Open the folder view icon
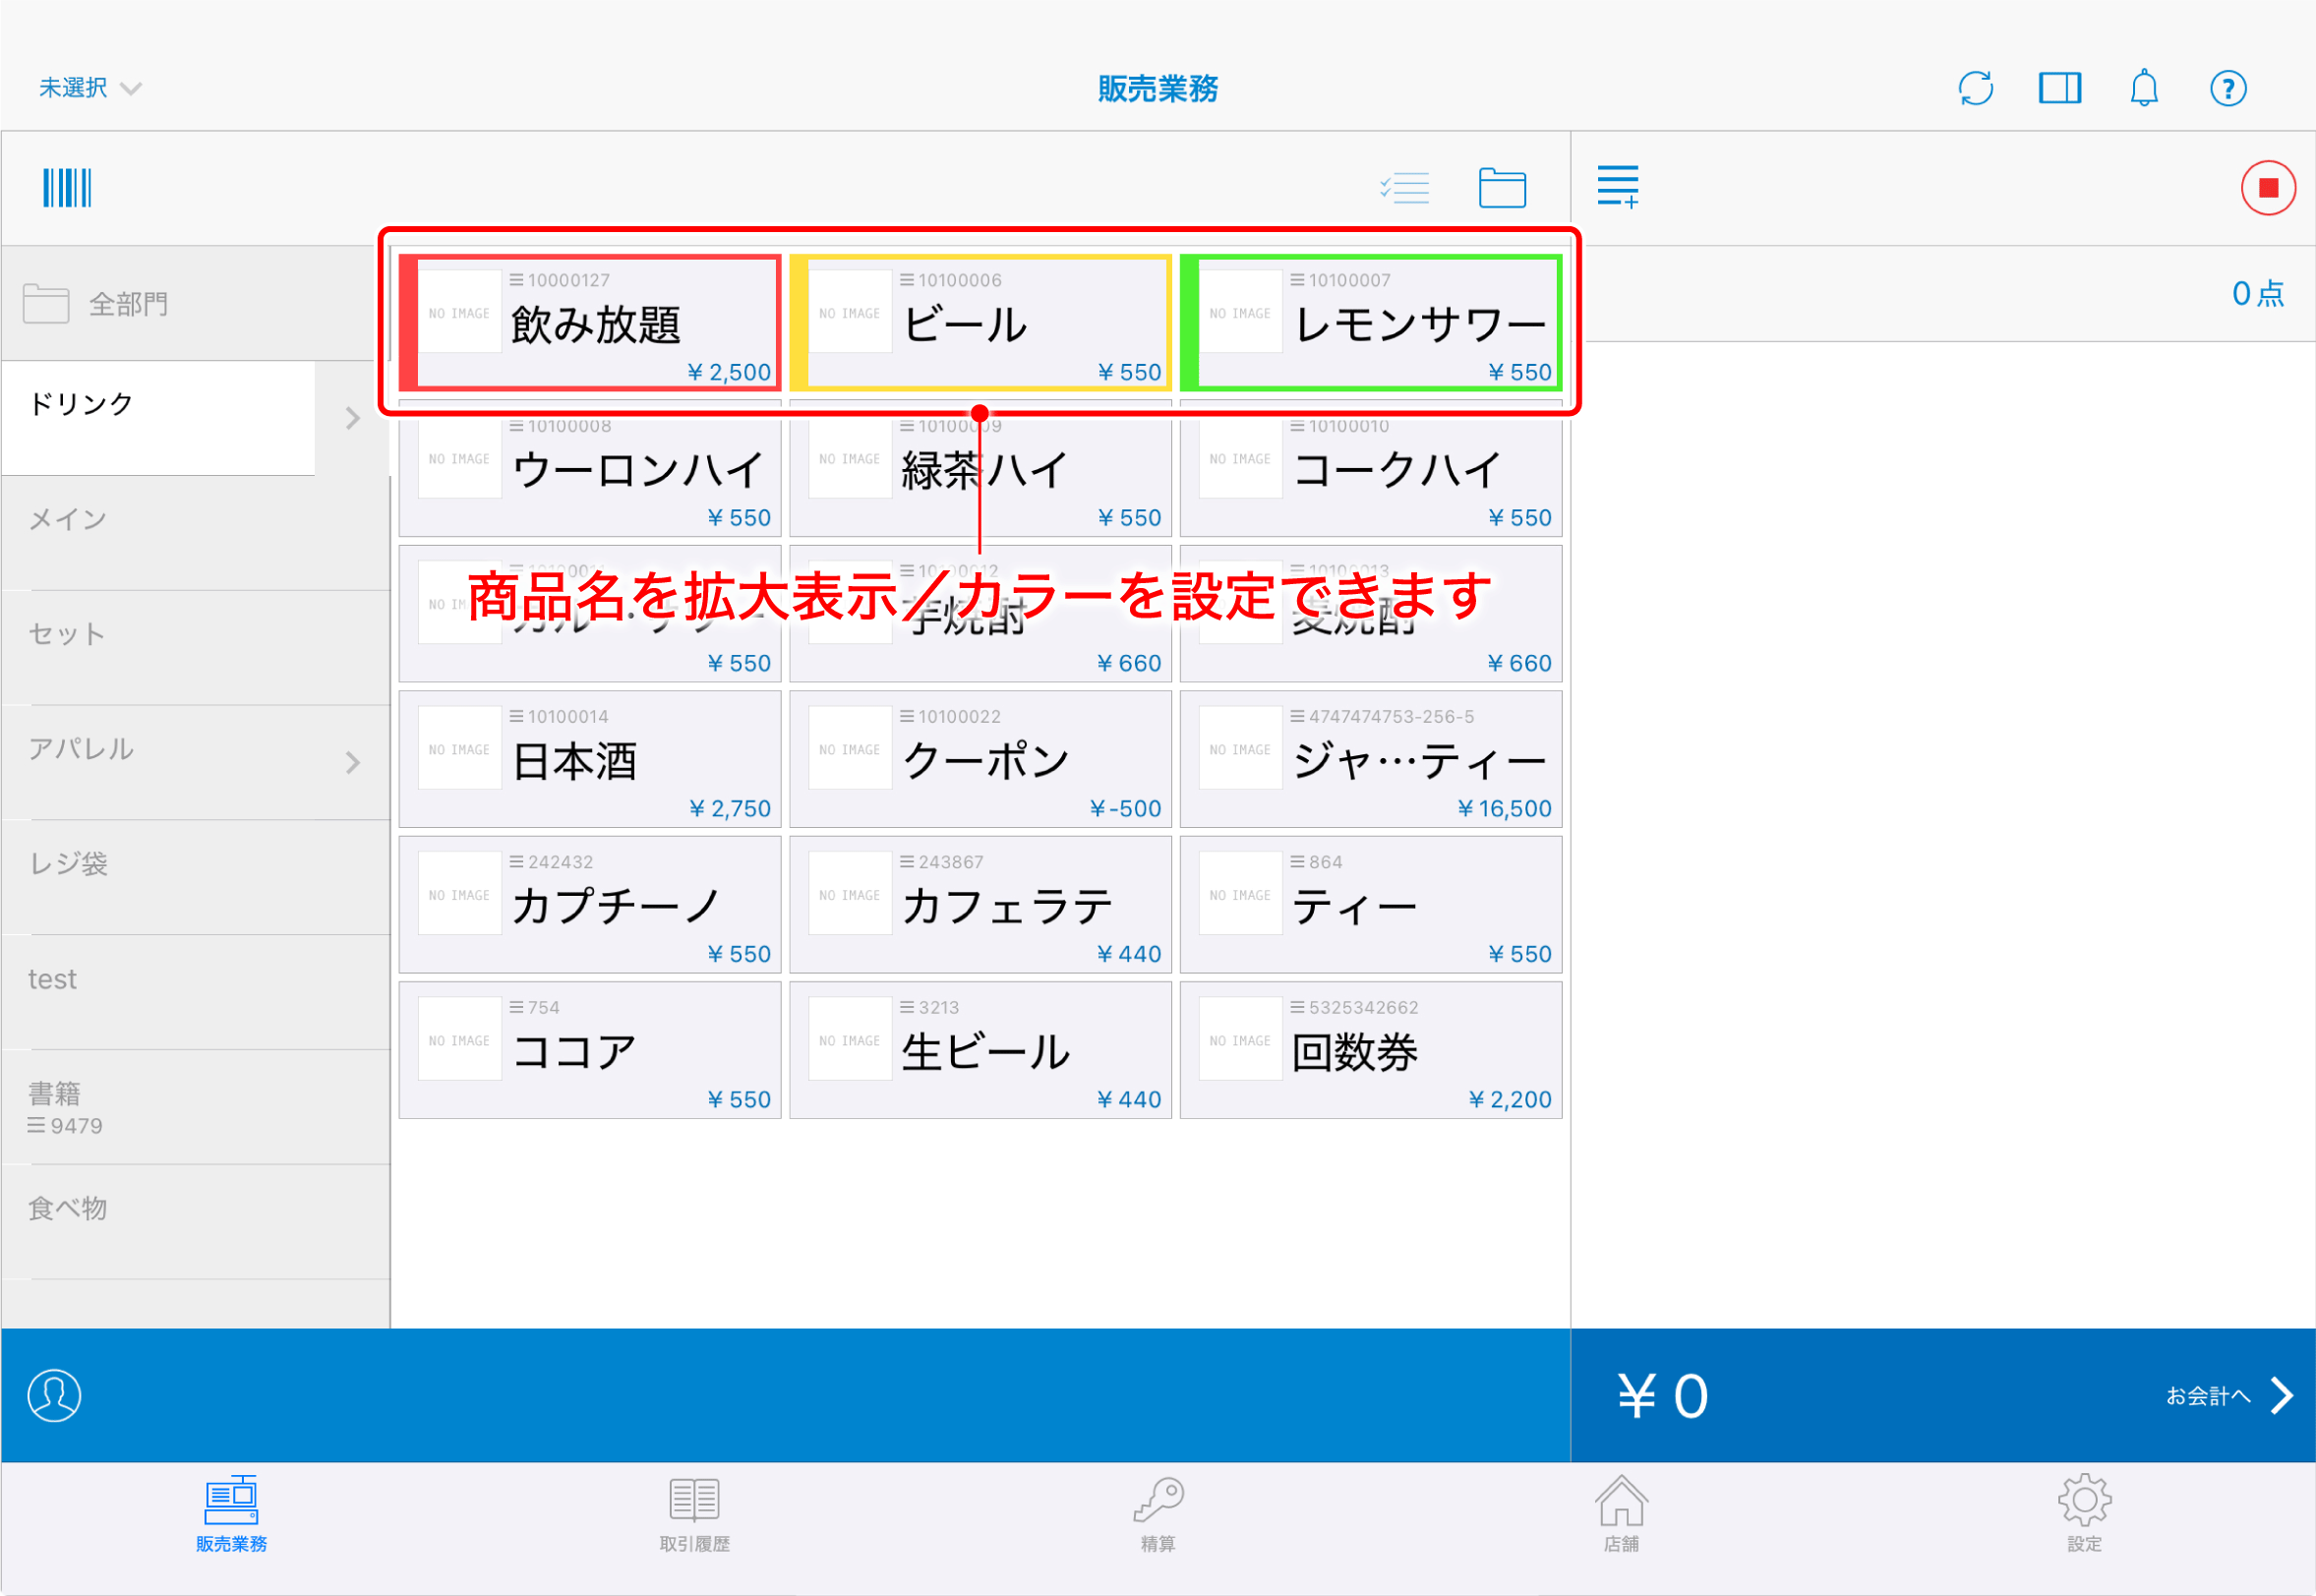The width and height of the screenshot is (2316, 1596). coord(1502,188)
